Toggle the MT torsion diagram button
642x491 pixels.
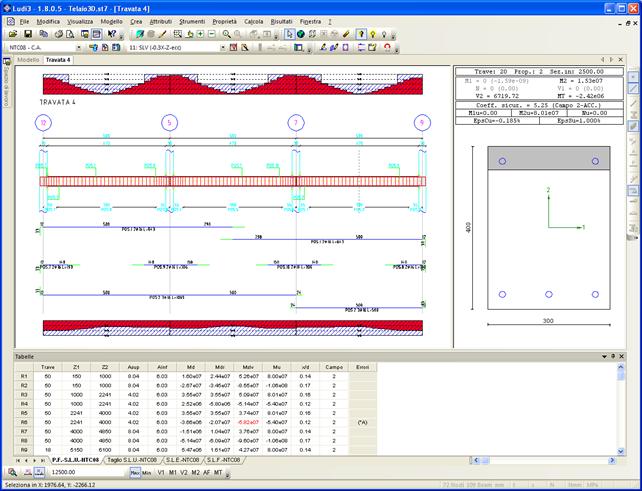coord(218,472)
